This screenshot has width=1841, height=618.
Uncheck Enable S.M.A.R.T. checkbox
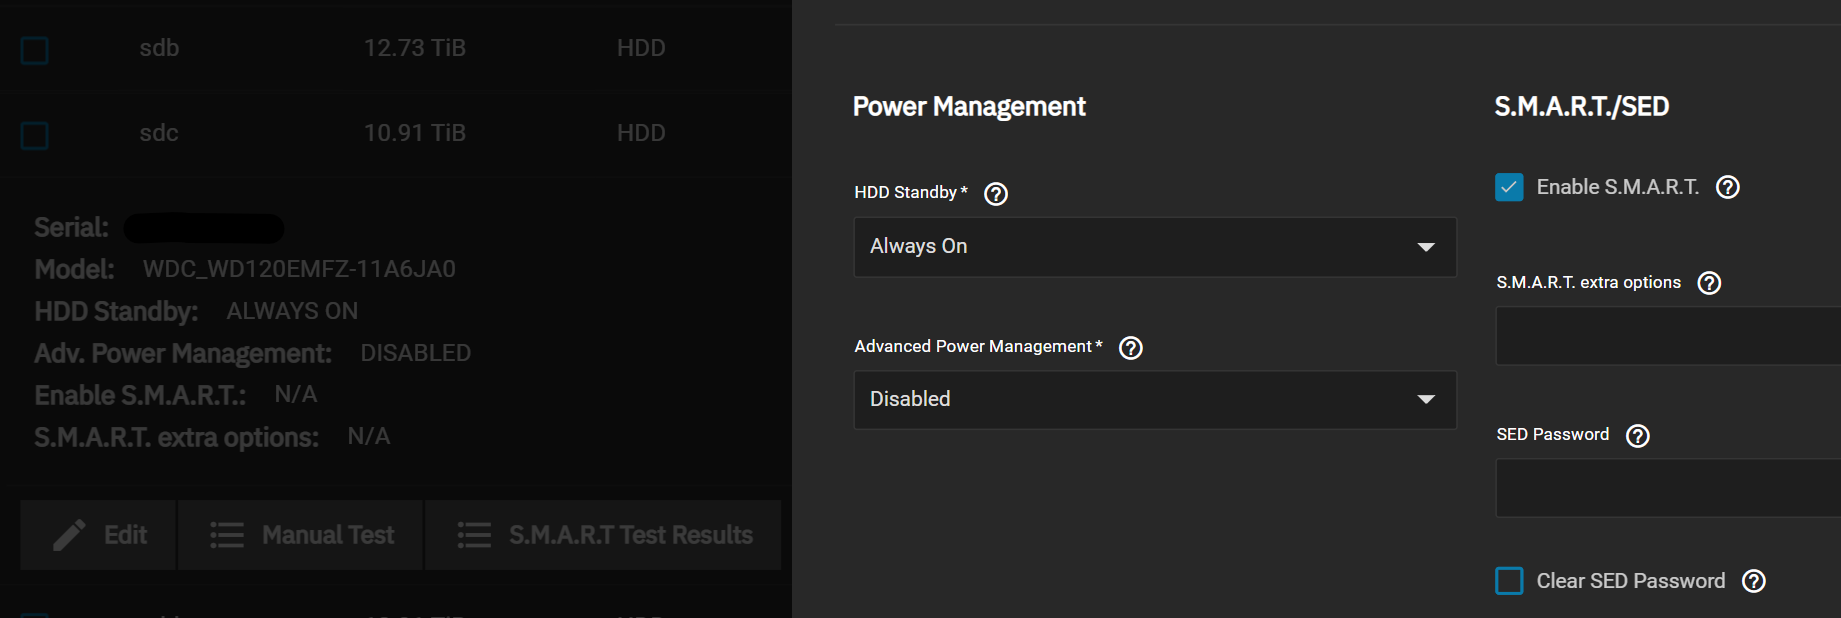pyautogui.click(x=1509, y=187)
